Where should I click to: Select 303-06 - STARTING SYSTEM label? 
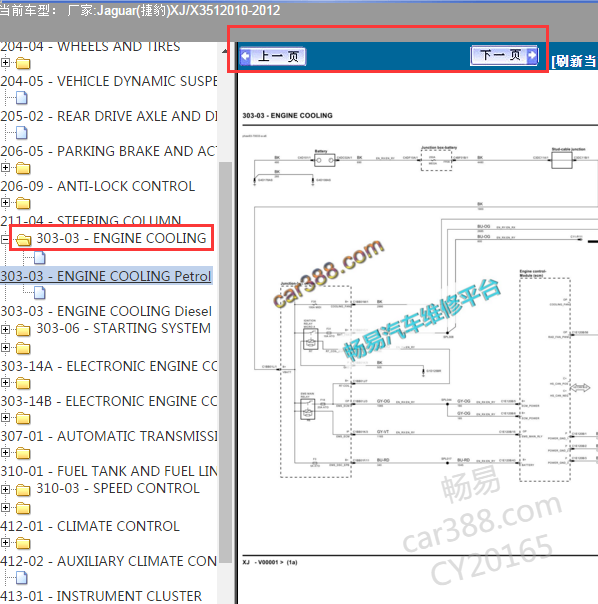tap(123, 329)
